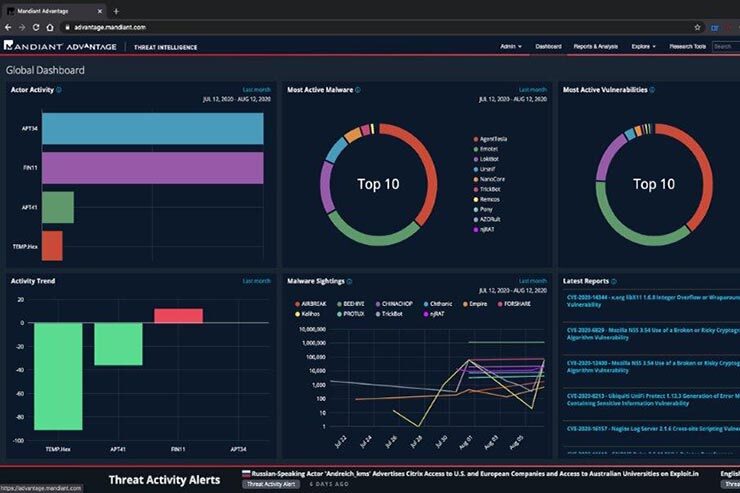Click the Threat Activity Alert tag button
Screen dimensions: 740x493
[x=270, y=484]
